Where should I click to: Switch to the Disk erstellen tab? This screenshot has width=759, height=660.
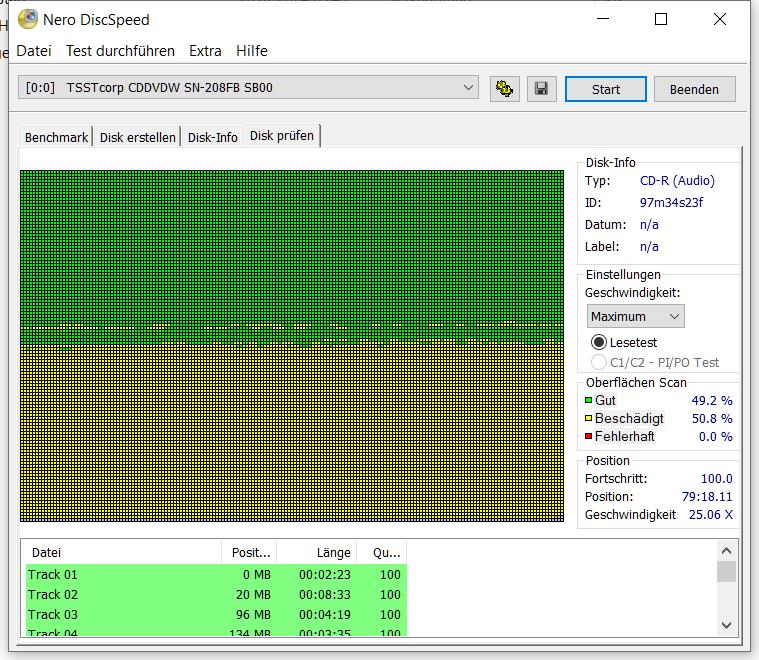click(137, 137)
